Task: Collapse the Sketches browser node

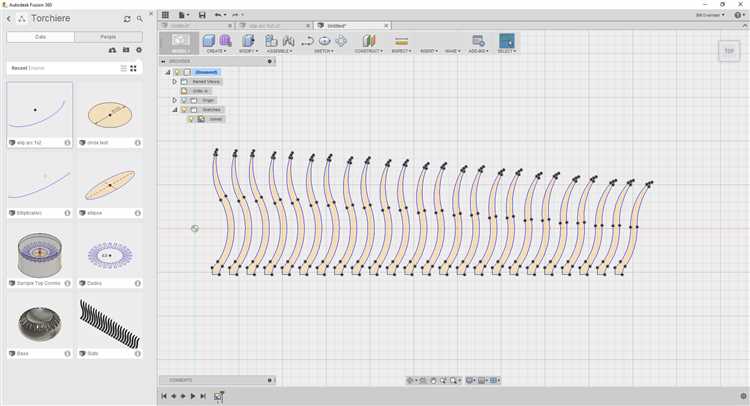Action: pos(175,110)
